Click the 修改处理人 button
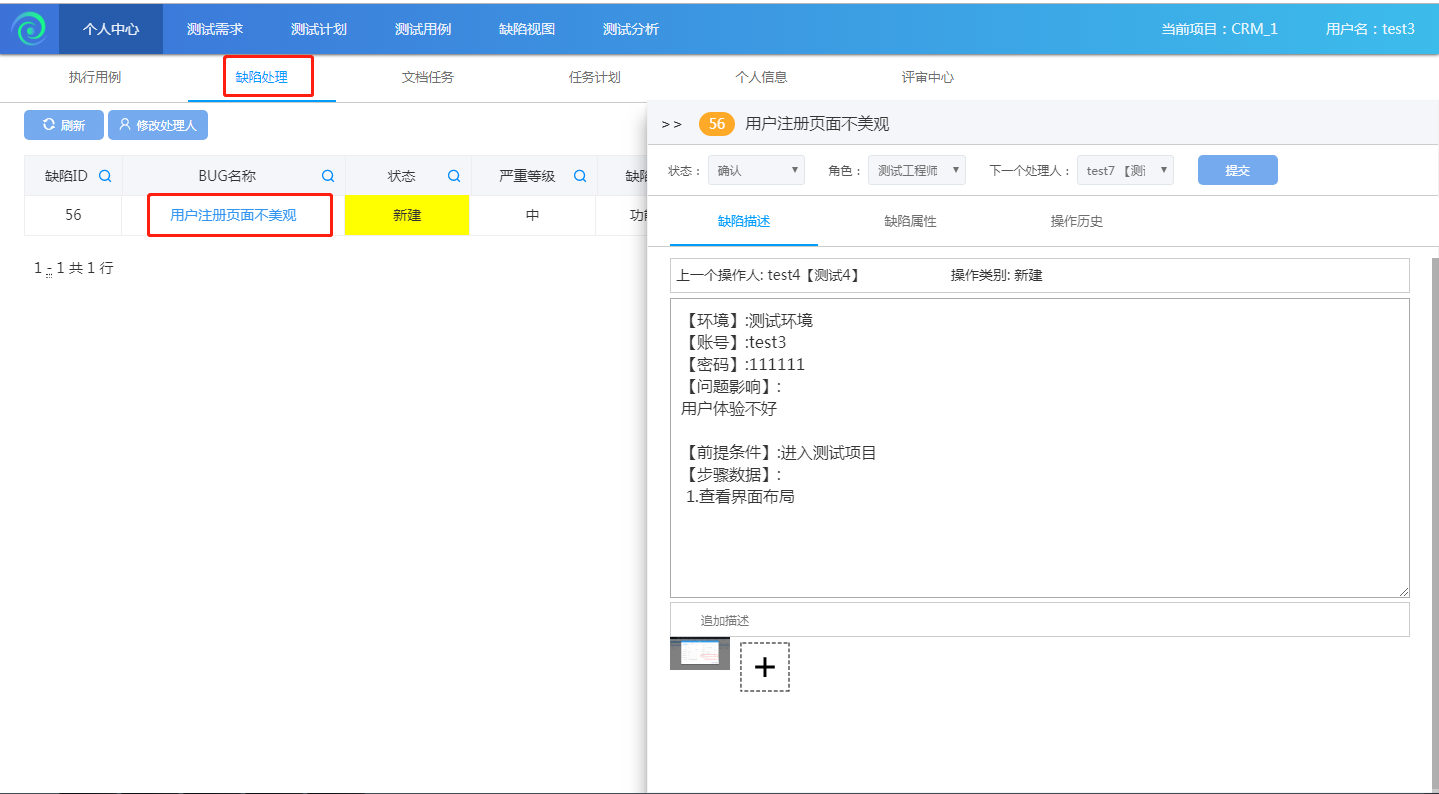The image size is (1439, 794). click(158, 125)
